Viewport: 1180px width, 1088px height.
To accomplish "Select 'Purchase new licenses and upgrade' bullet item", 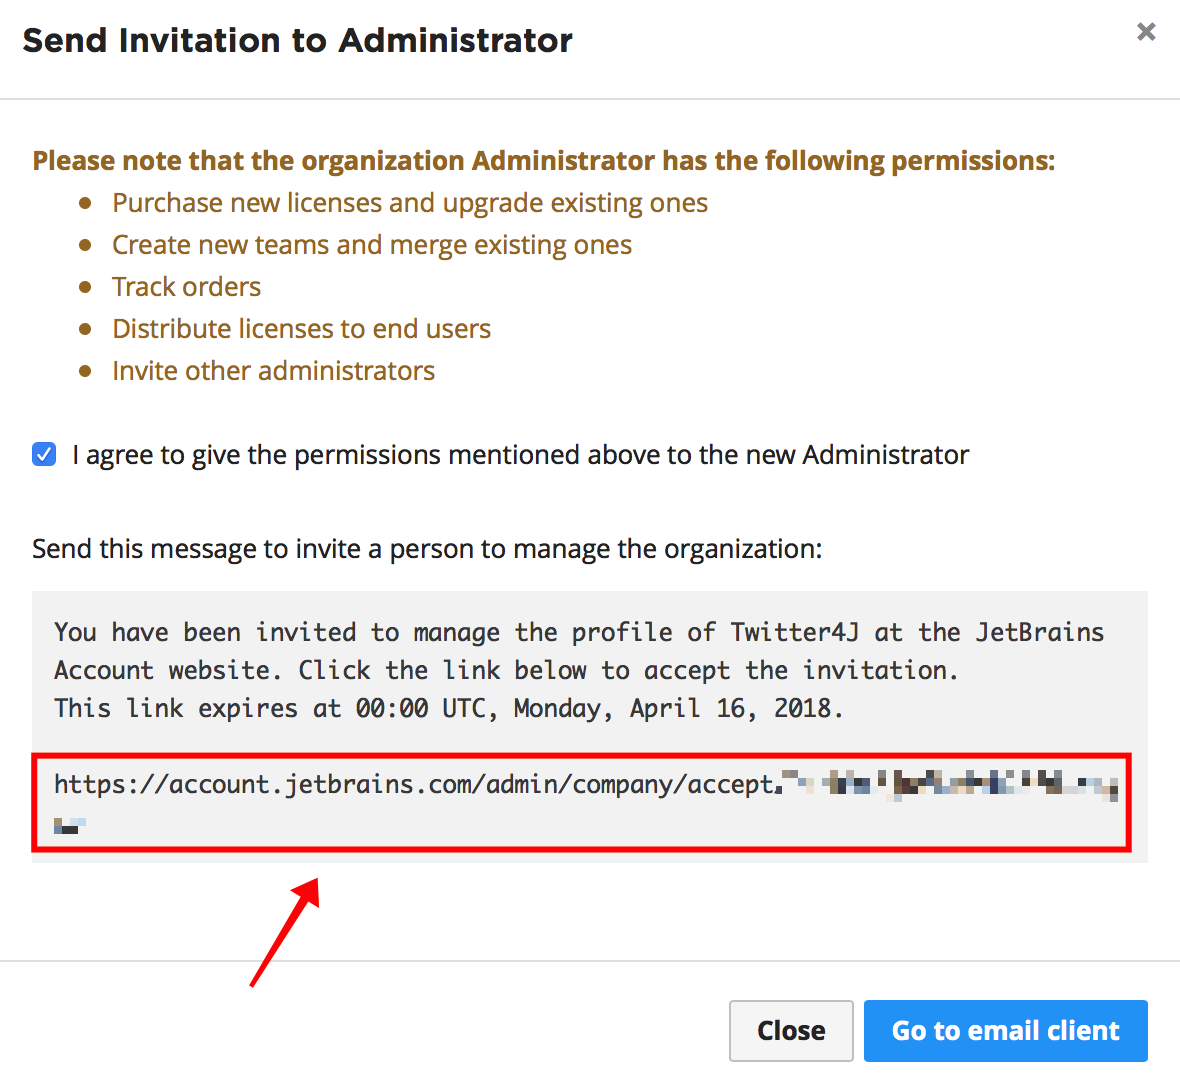I will click(x=410, y=203).
